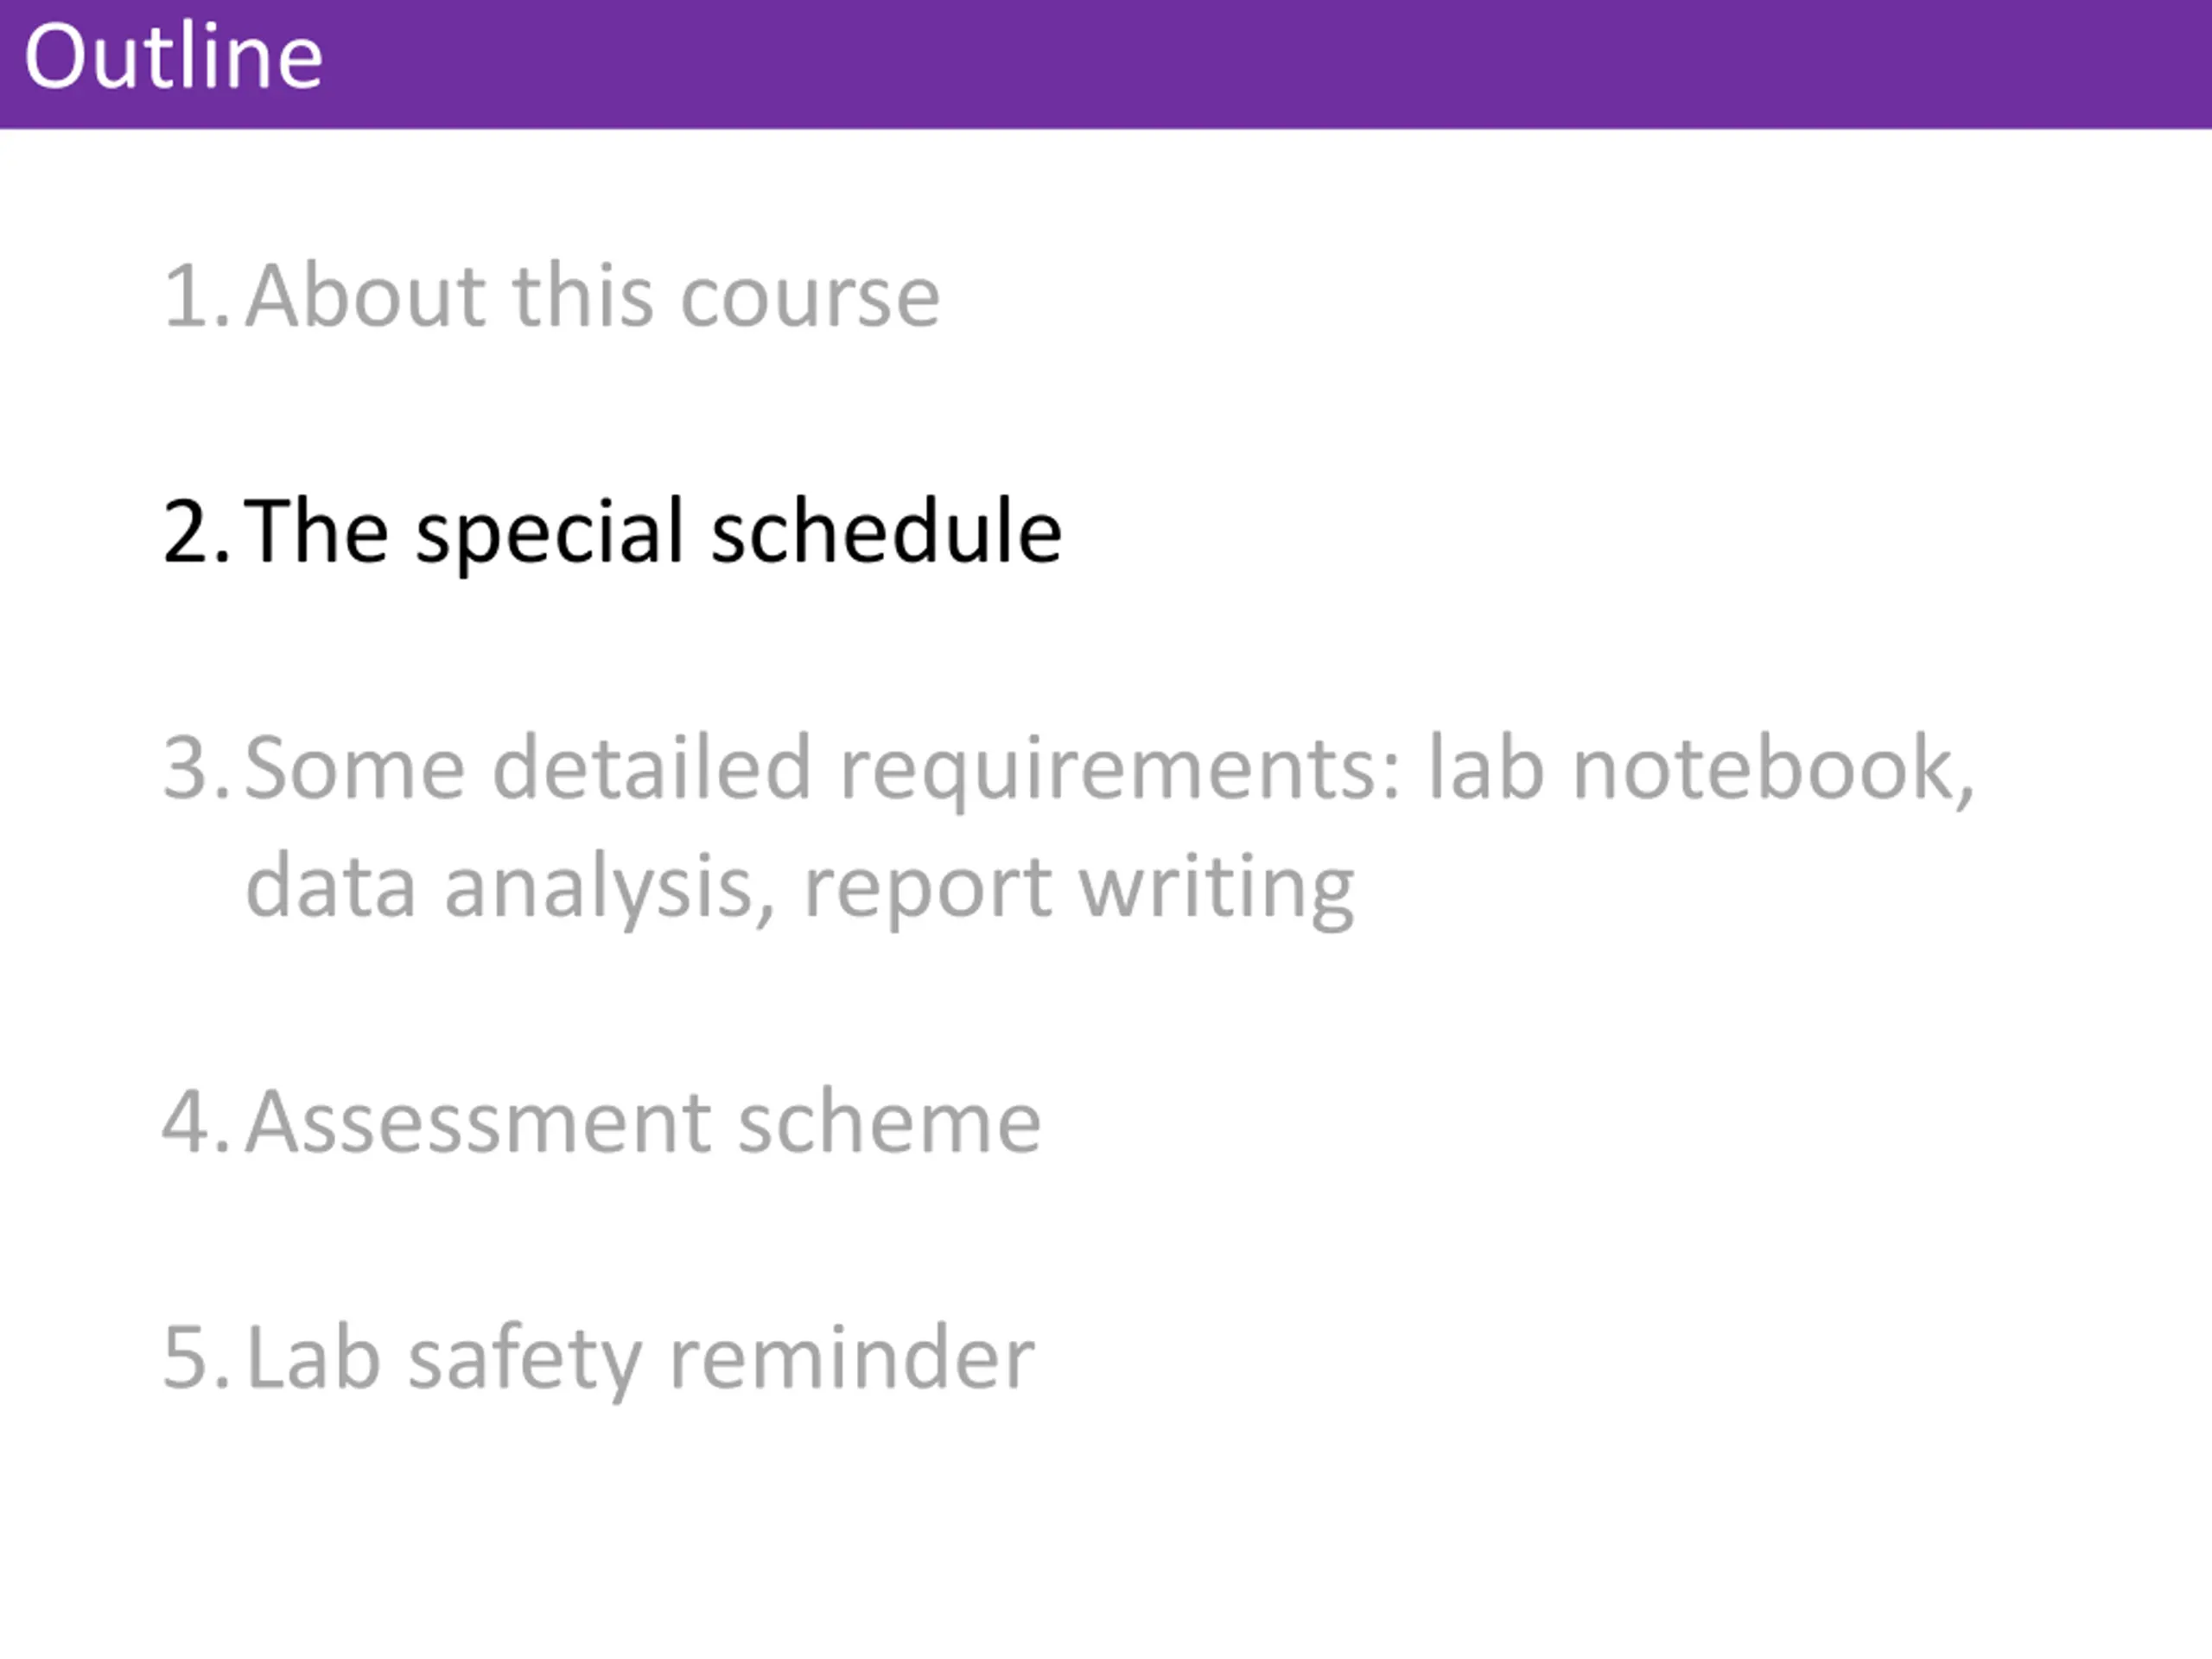Select The special schedule highlighted item
The image size is (2212, 1659).
tap(653, 532)
